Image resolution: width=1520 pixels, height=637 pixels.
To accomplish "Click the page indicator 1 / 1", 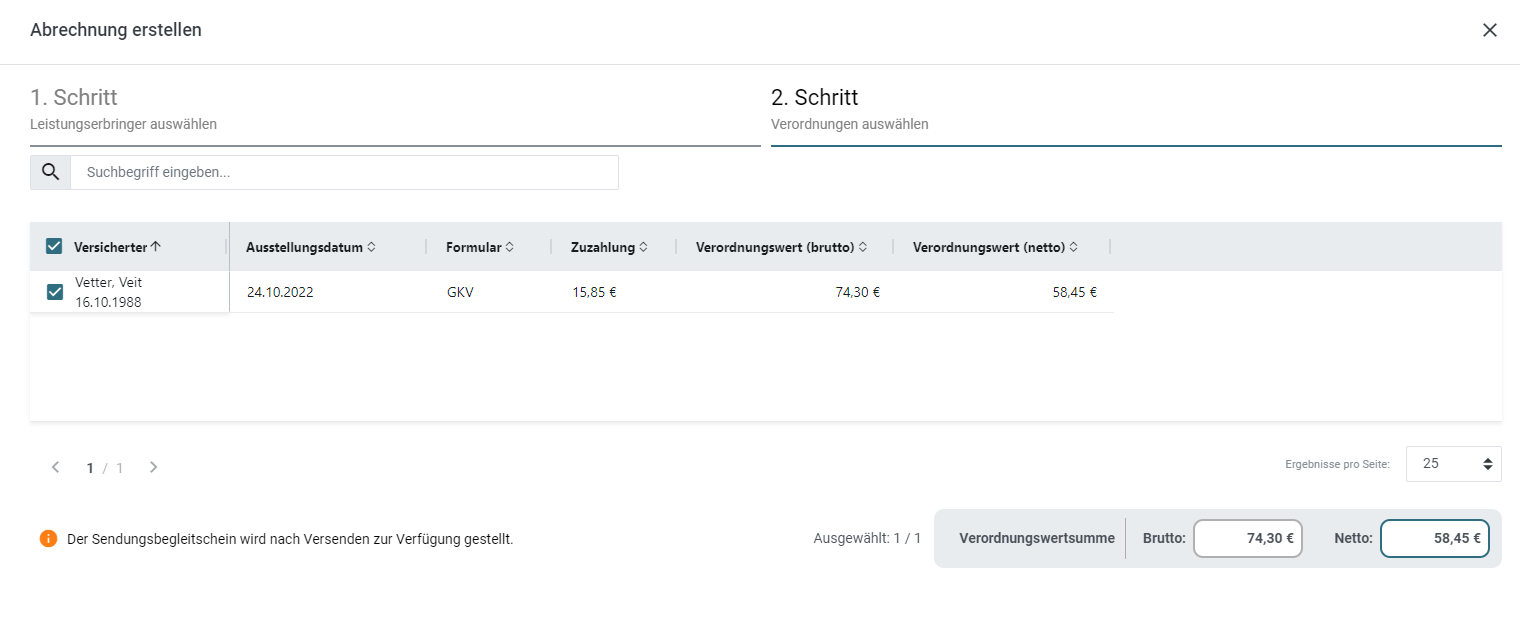I will point(105,467).
